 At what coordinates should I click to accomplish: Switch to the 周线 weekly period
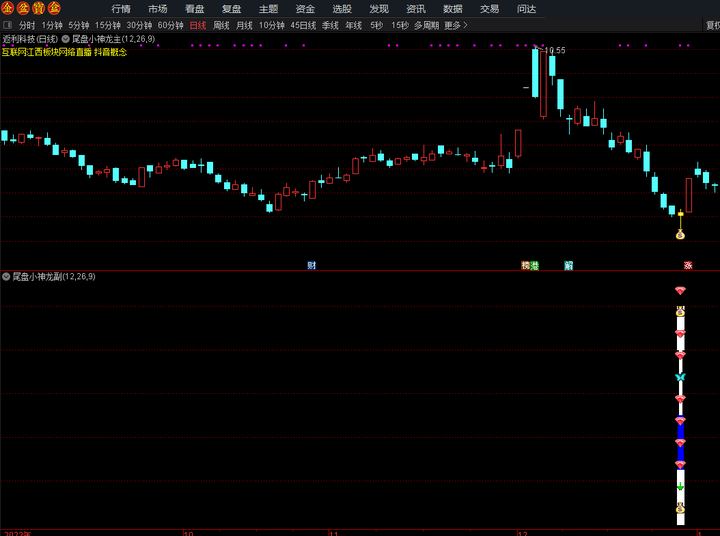tap(221, 25)
